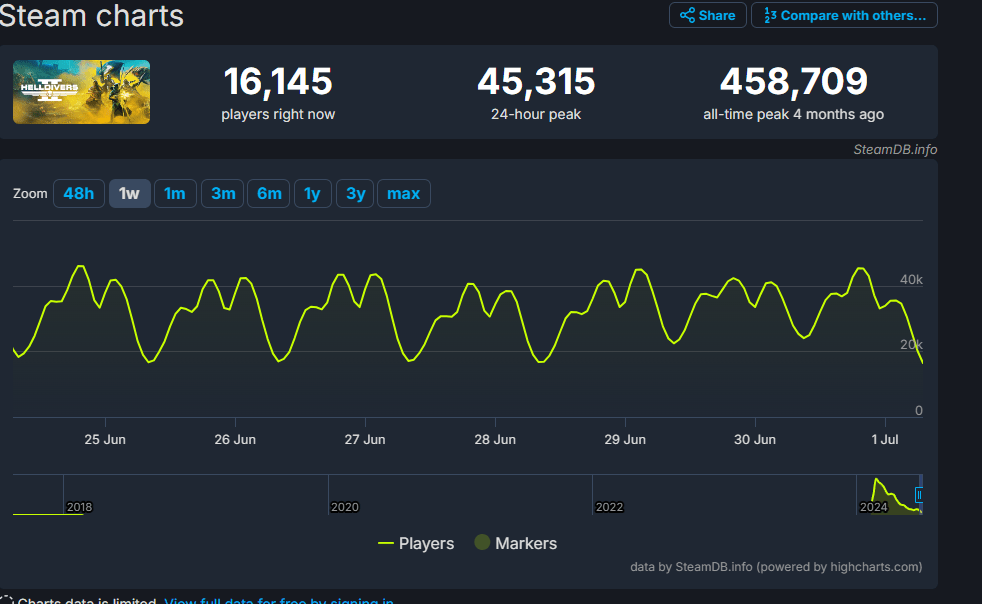
Task: Open View full data sign-in link
Action: pyautogui.click(x=279, y=600)
